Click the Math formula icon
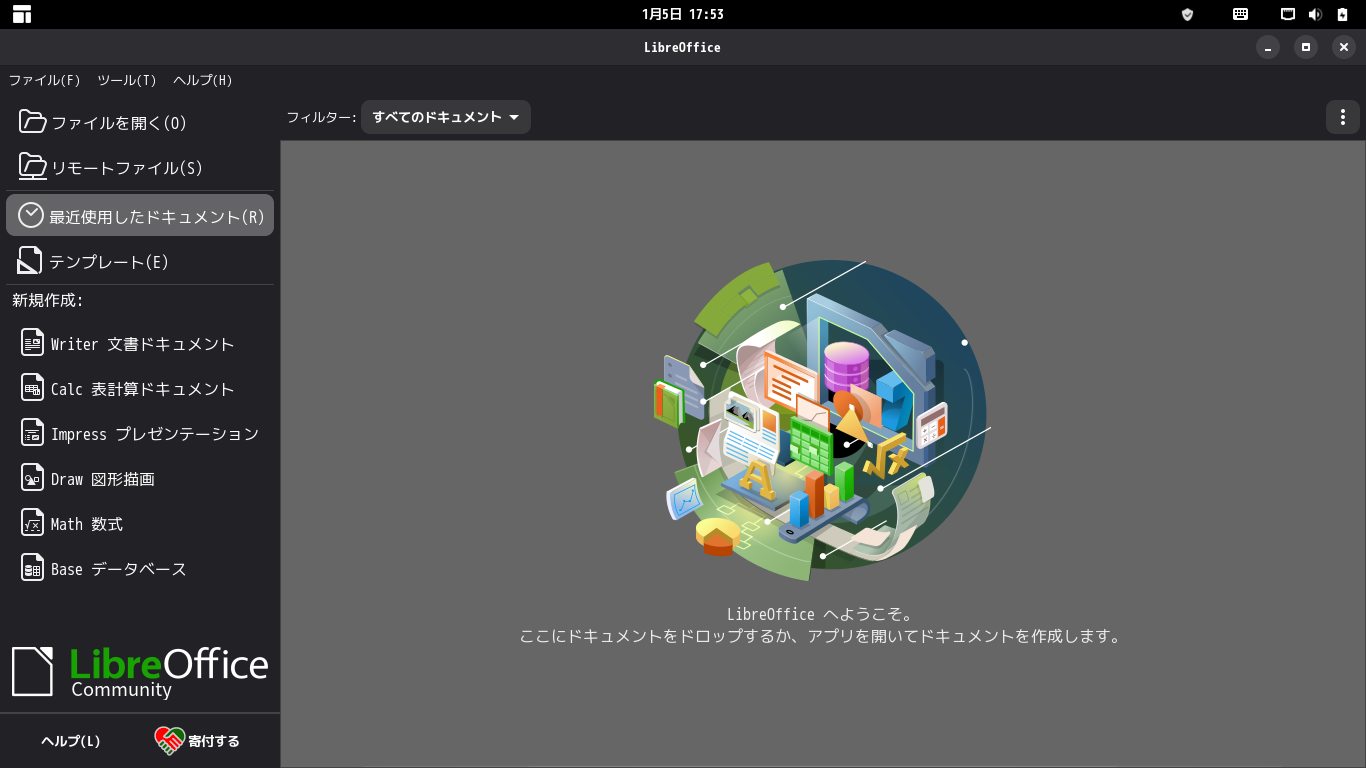The width and height of the screenshot is (1366, 768). point(33,523)
